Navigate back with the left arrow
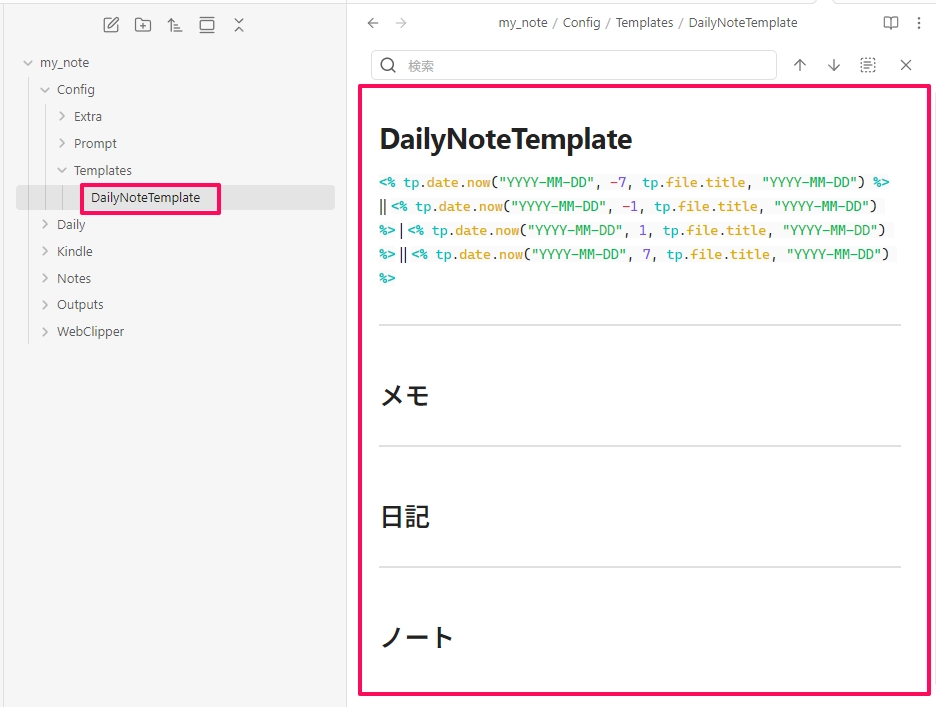Viewport: 936px width, 707px height. coord(373,23)
